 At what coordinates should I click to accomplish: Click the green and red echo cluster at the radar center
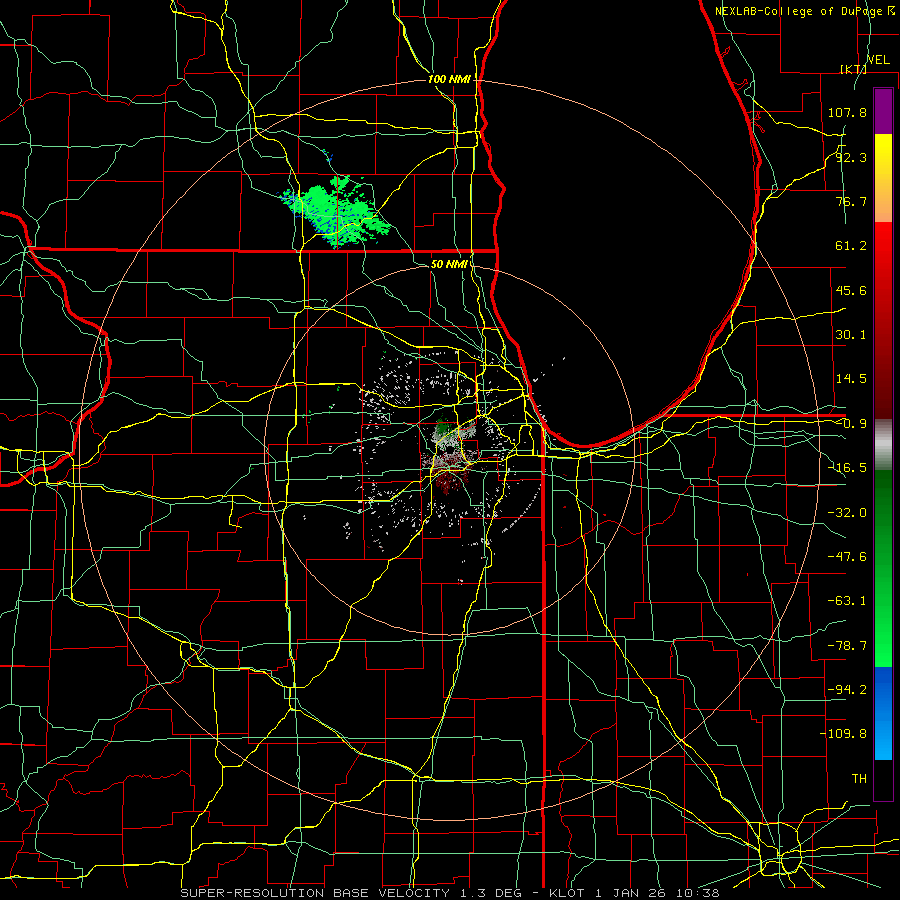pos(451,456)
